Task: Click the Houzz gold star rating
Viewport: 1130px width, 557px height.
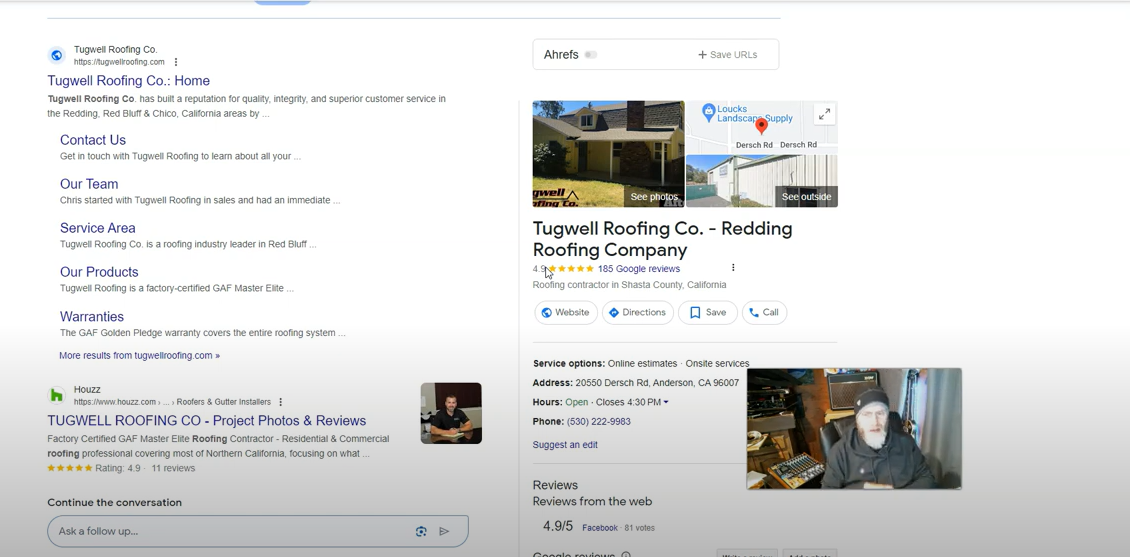Action: pos(70,468)
